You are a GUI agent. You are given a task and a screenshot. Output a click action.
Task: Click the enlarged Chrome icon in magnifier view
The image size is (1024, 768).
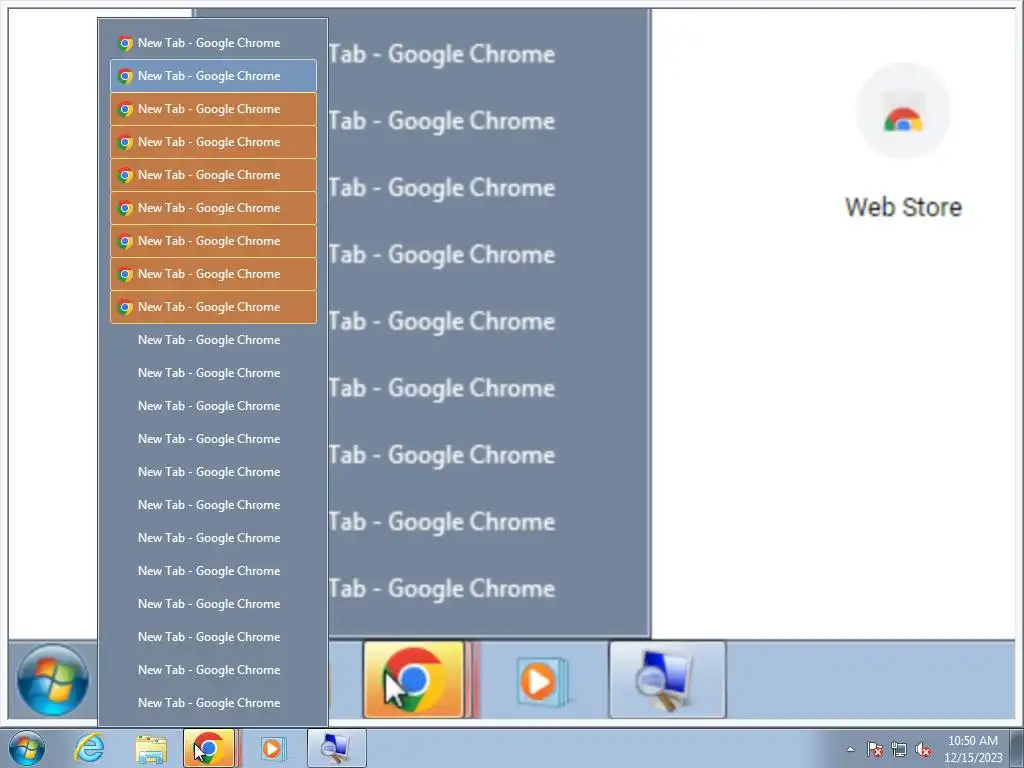pyautogui.click(x=413, y=679)
